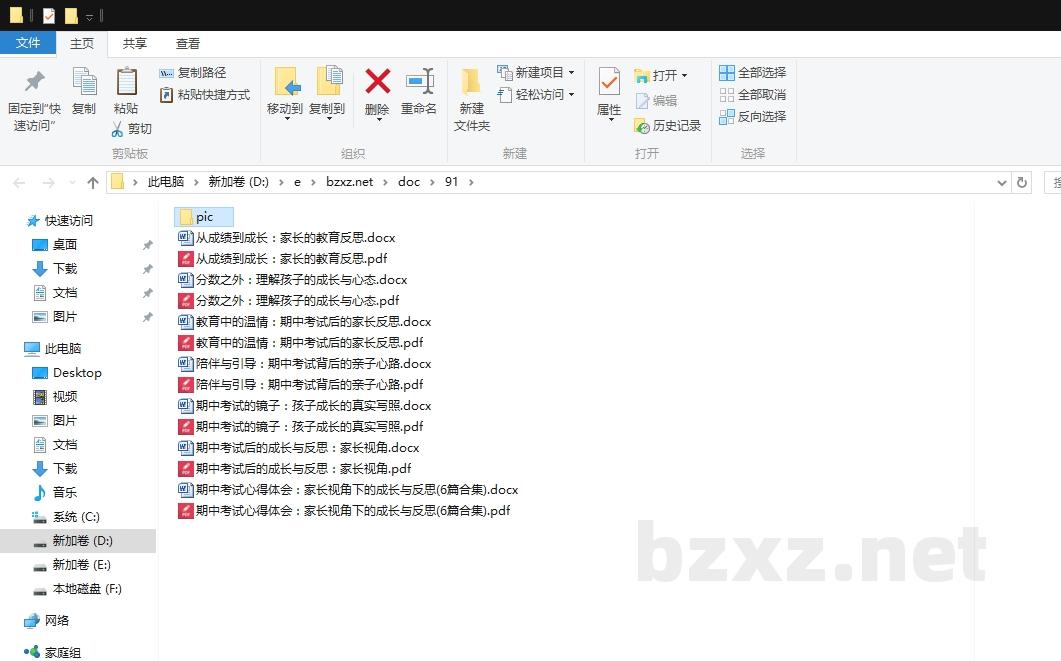Image resolution: width=1061 pixels, height=661 pixels.
Task: Open the New Item dropdown
Action: click(571, 73)
